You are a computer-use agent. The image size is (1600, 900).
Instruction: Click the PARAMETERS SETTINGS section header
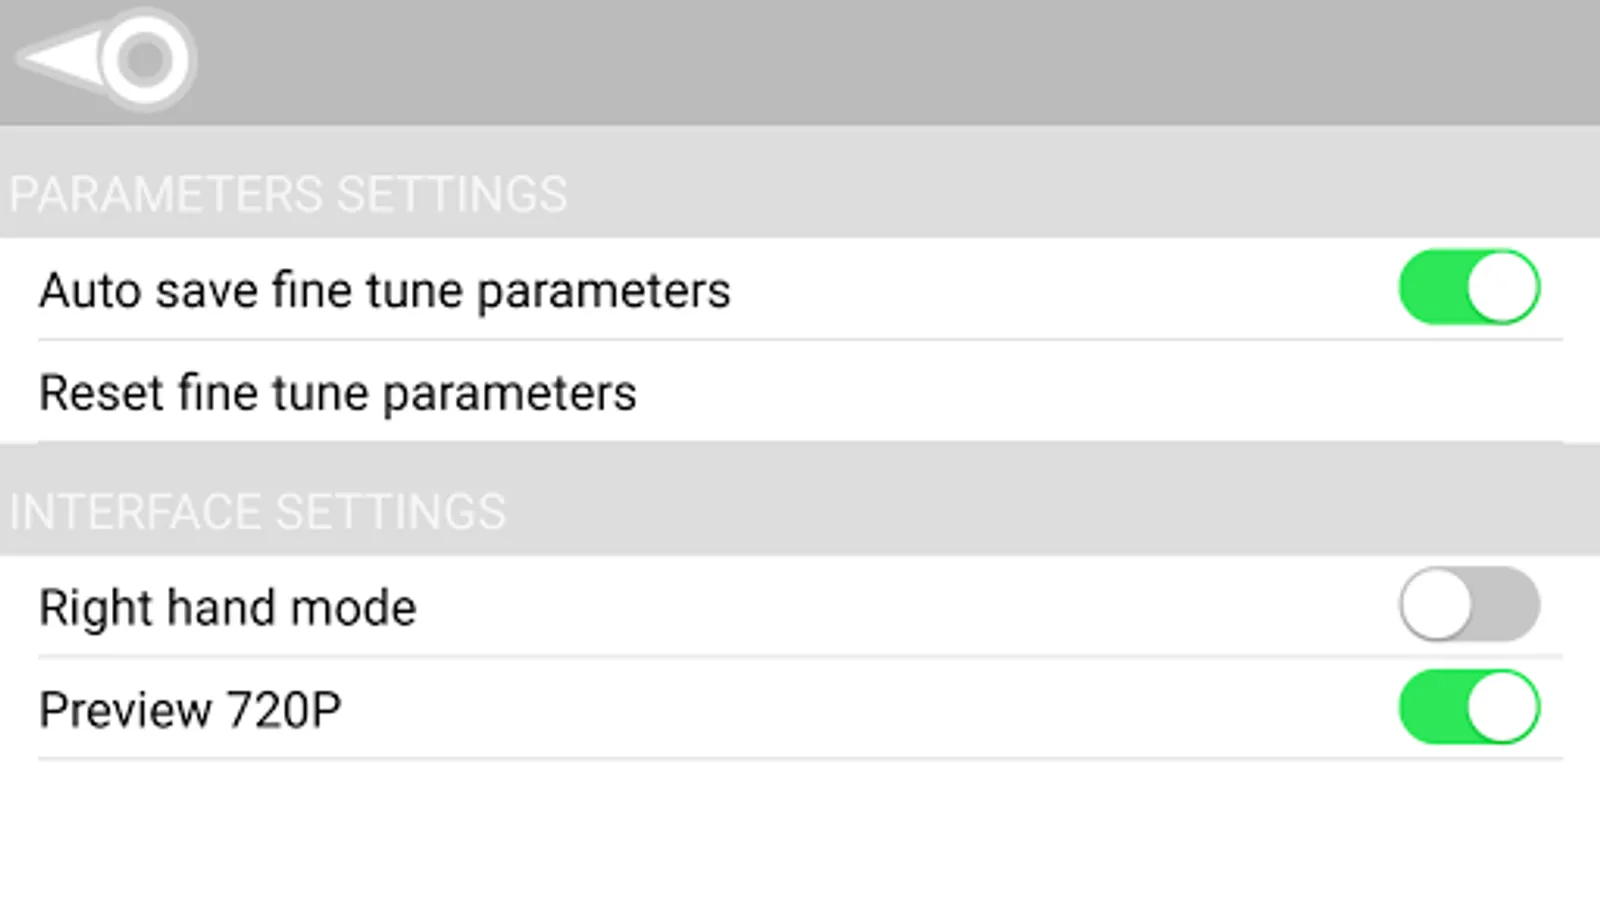[288, 194]
